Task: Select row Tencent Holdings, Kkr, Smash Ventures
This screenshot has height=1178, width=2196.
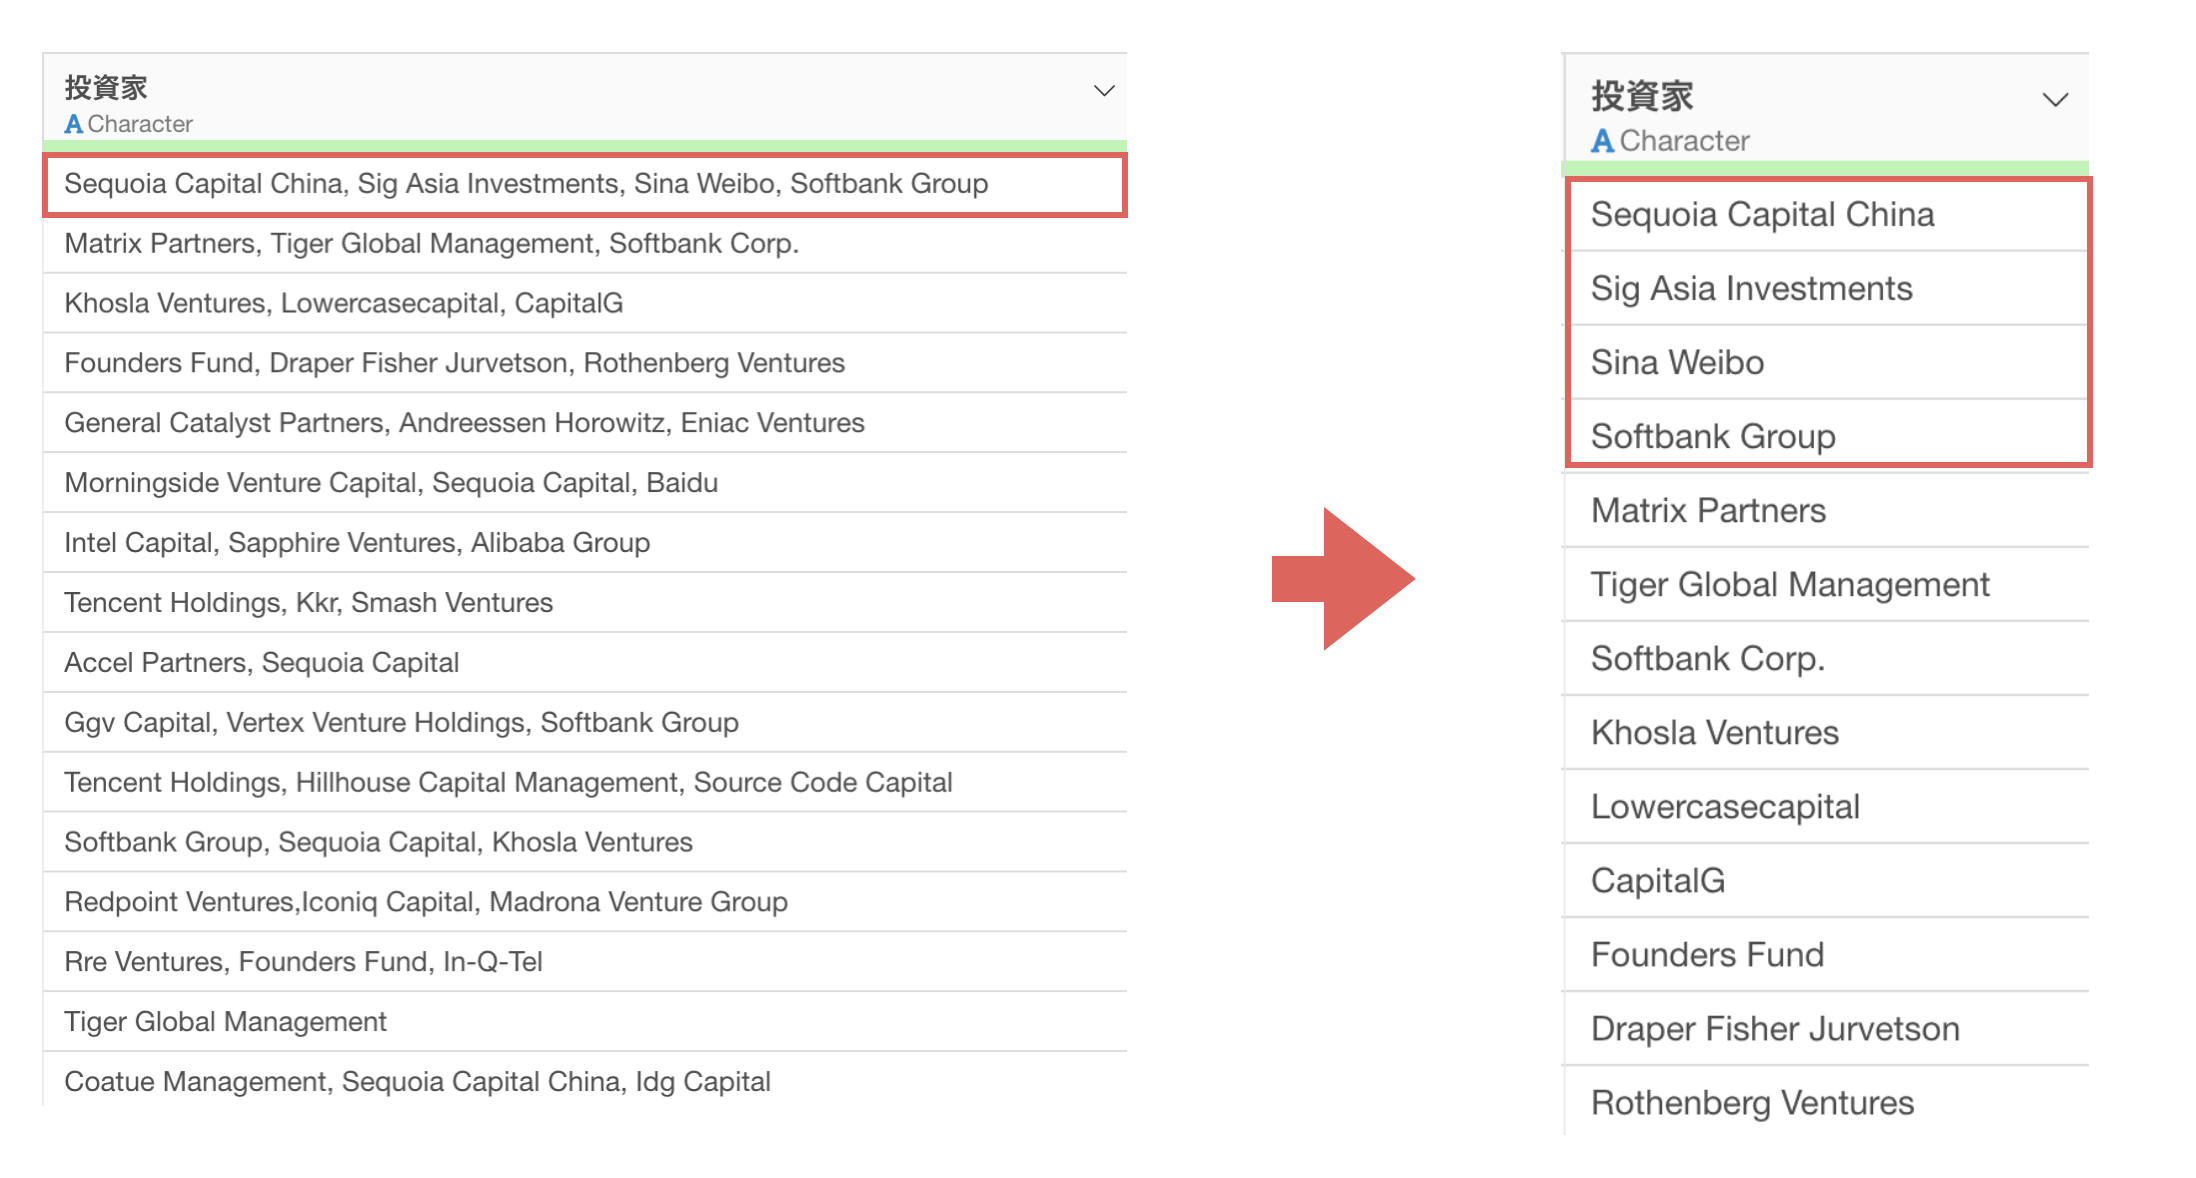Action: click(x=585, y=603)
